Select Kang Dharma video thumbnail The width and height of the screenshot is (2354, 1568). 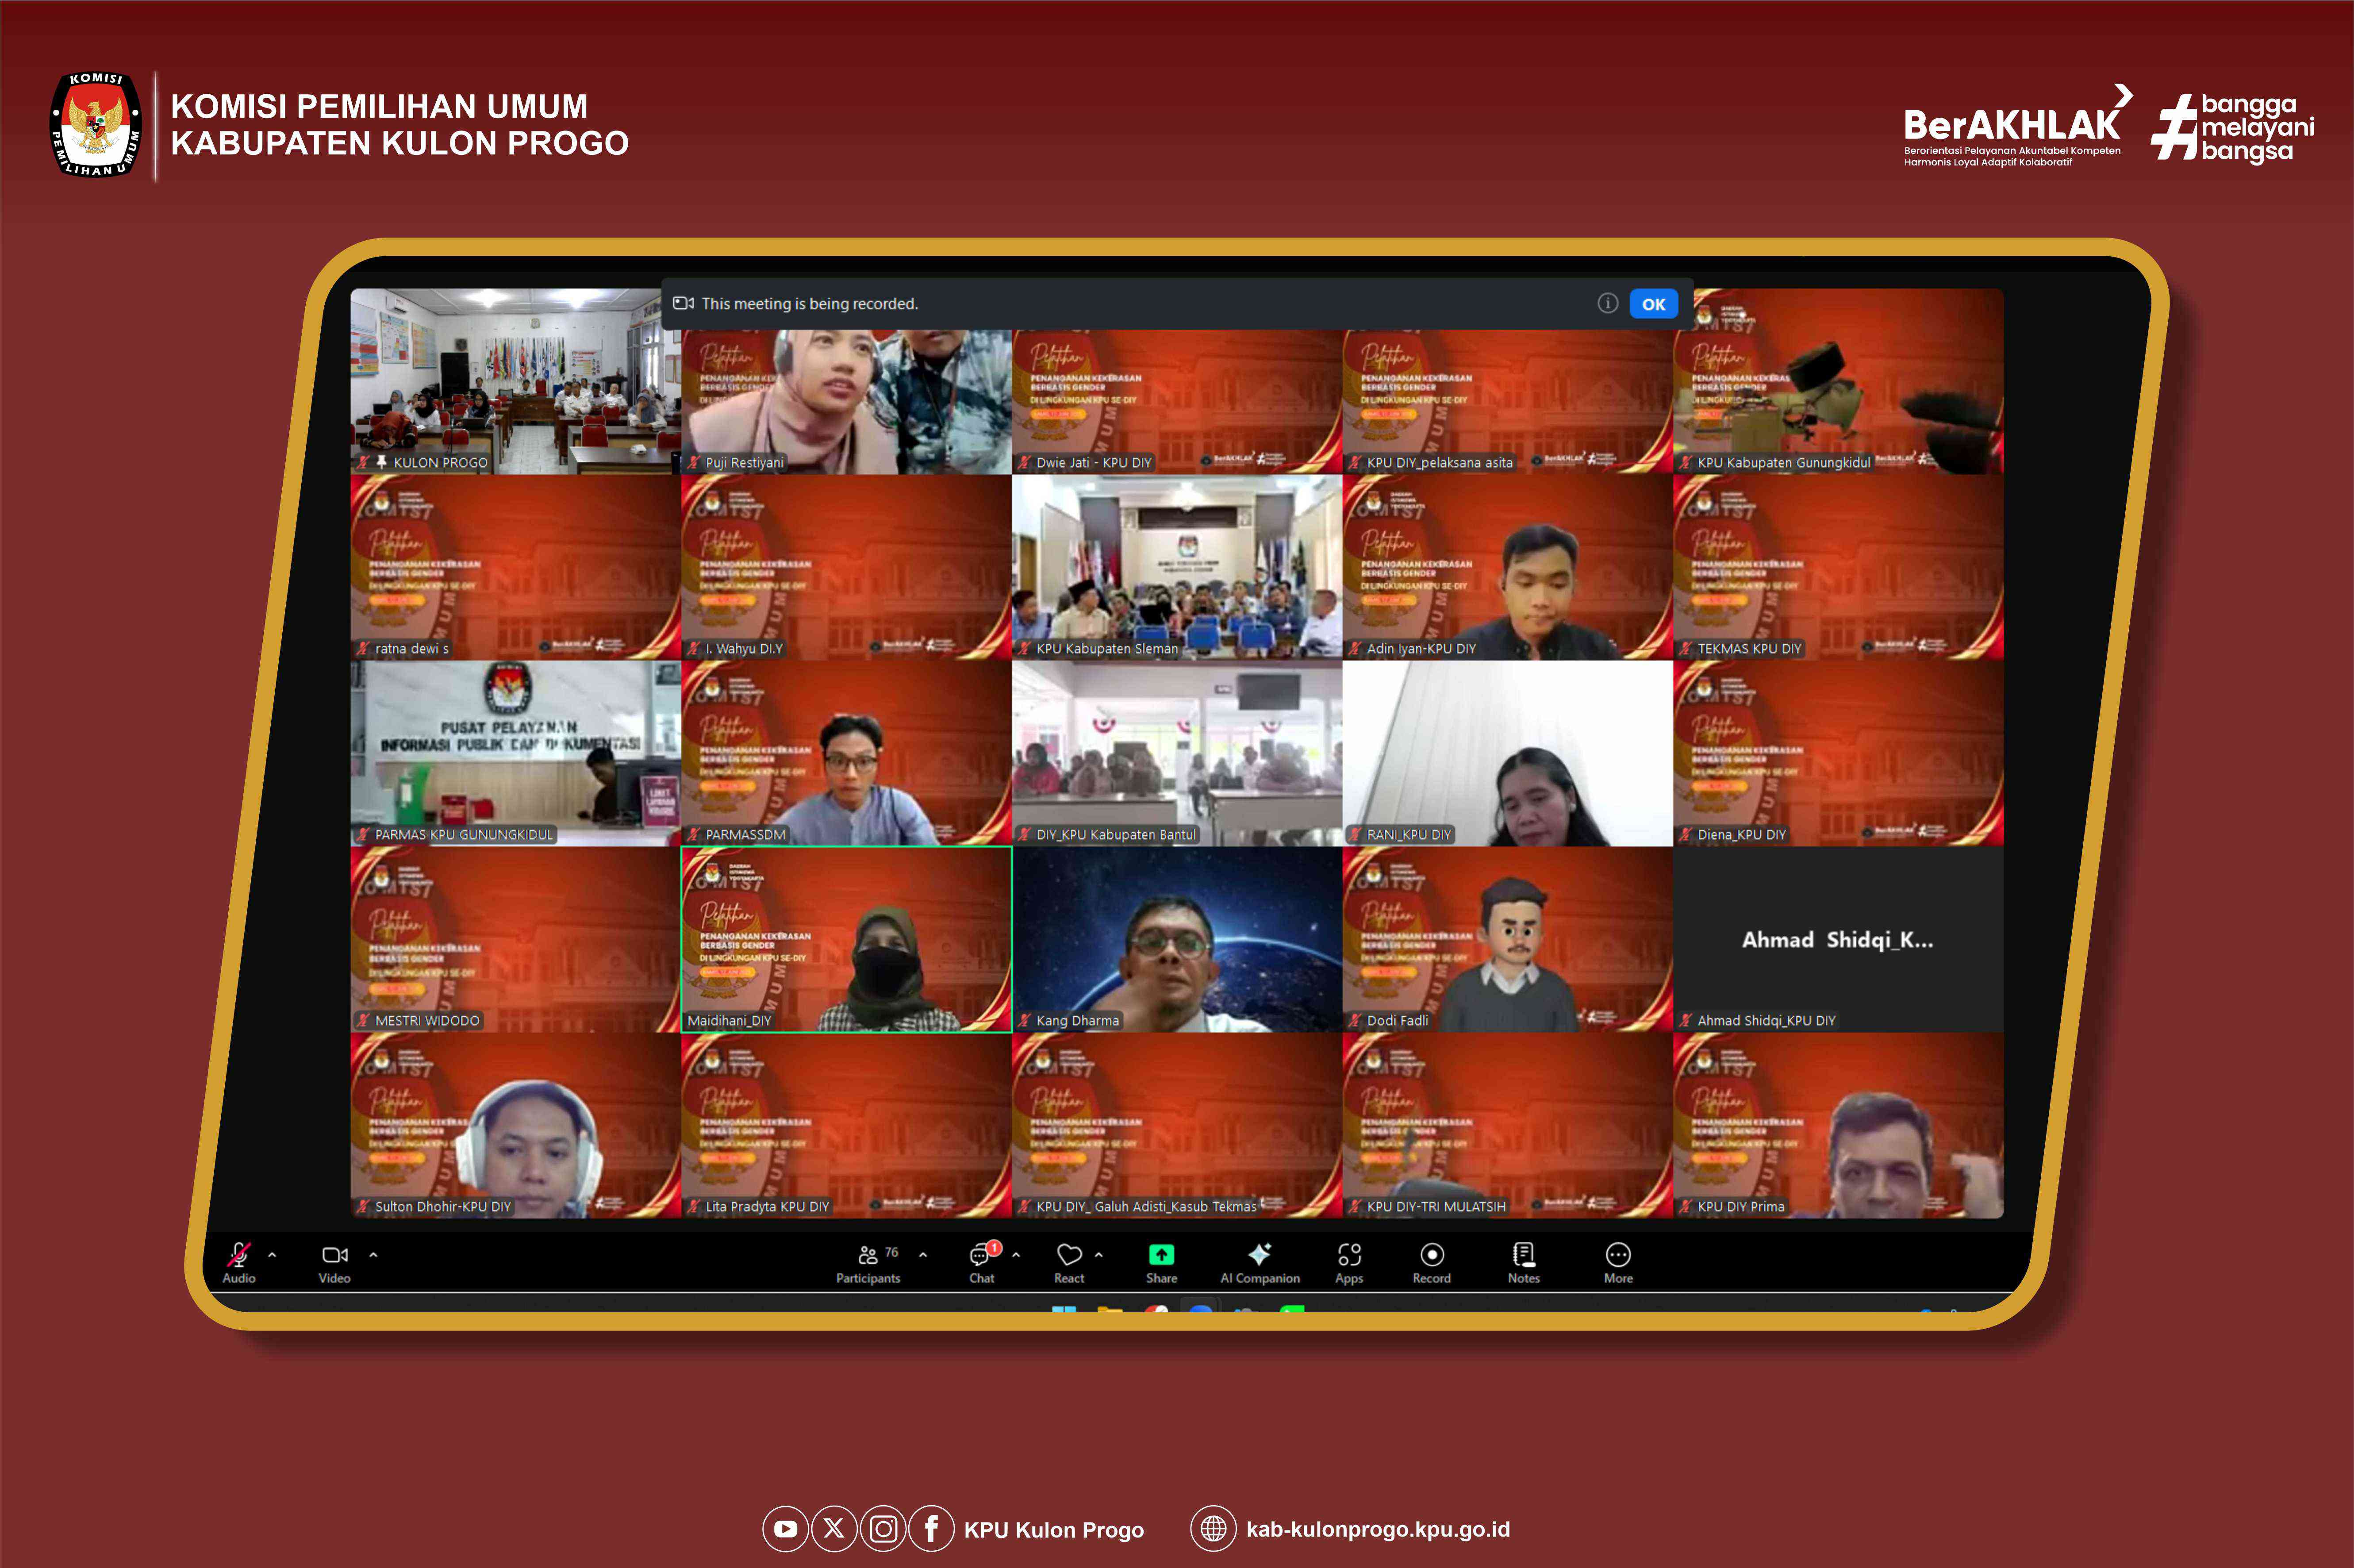[1176, 938]
